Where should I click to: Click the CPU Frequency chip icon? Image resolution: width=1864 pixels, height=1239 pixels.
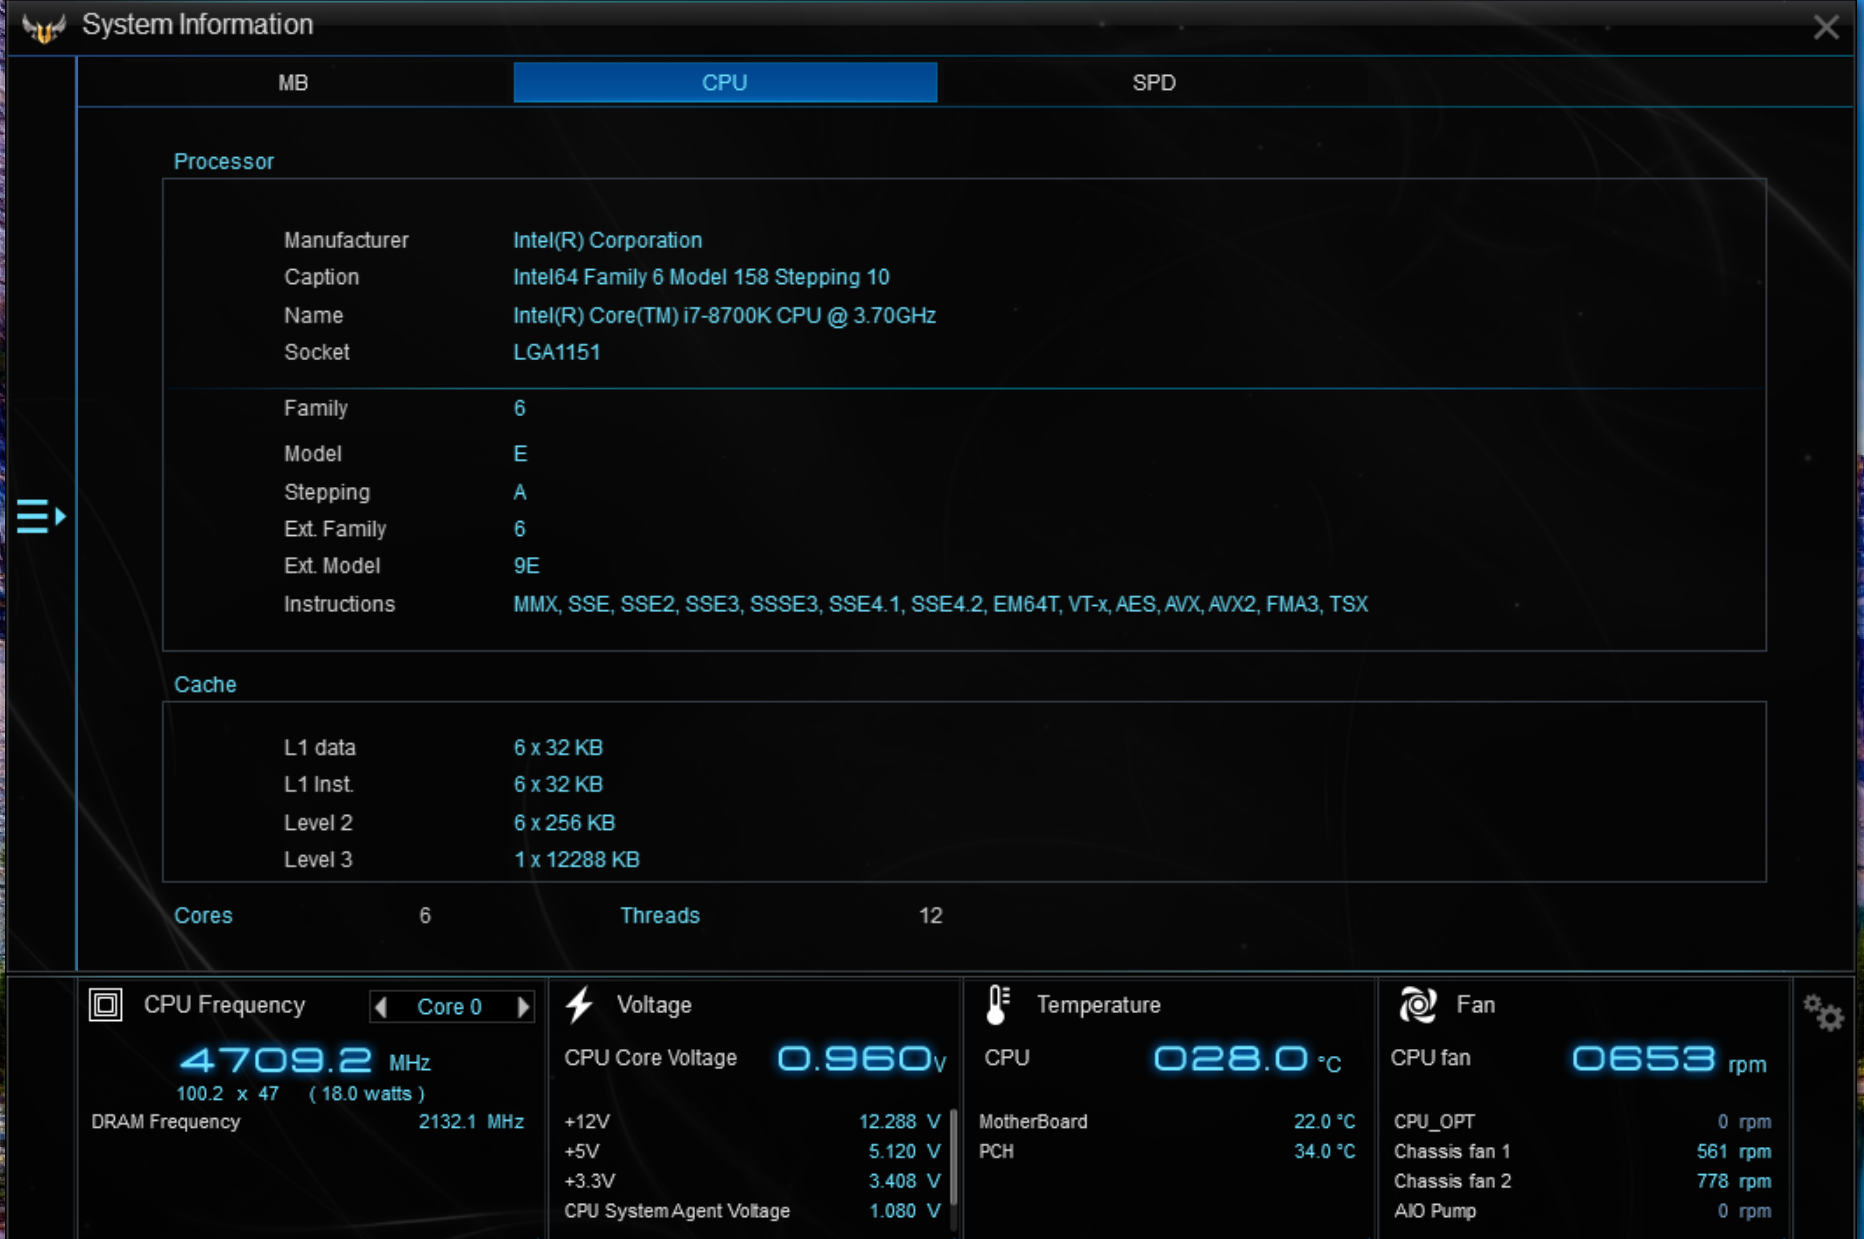106,1005
